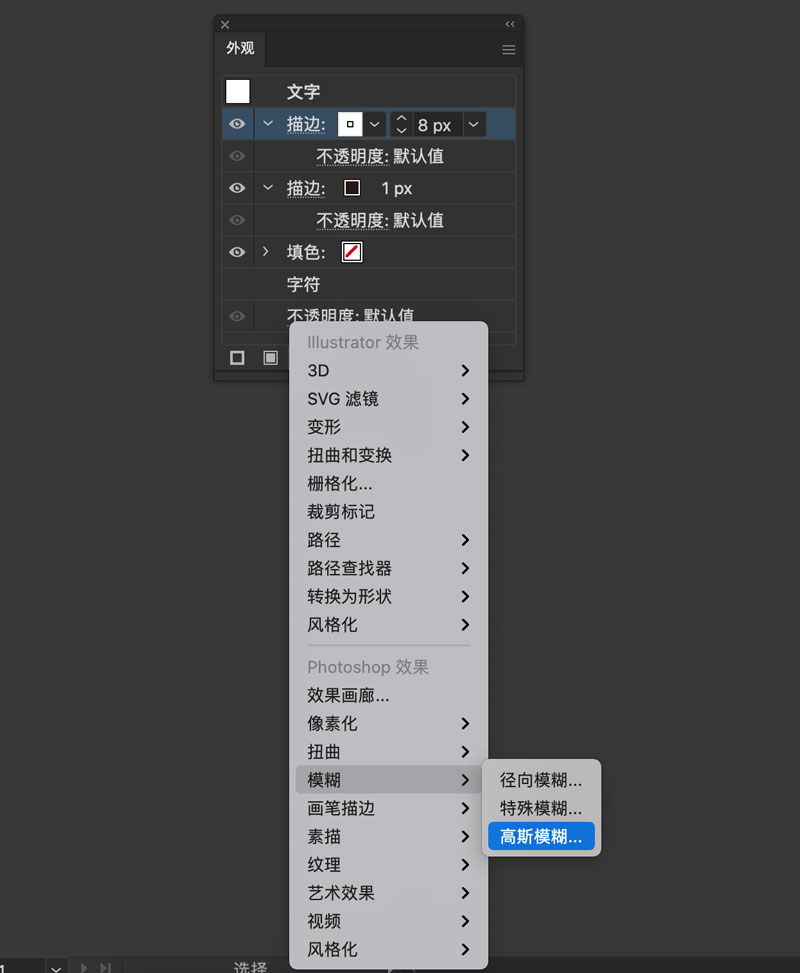This screenshot has height=973, width=800.
Task: Click the Add New Stroke icon
Action: click(x=237, y=358)
